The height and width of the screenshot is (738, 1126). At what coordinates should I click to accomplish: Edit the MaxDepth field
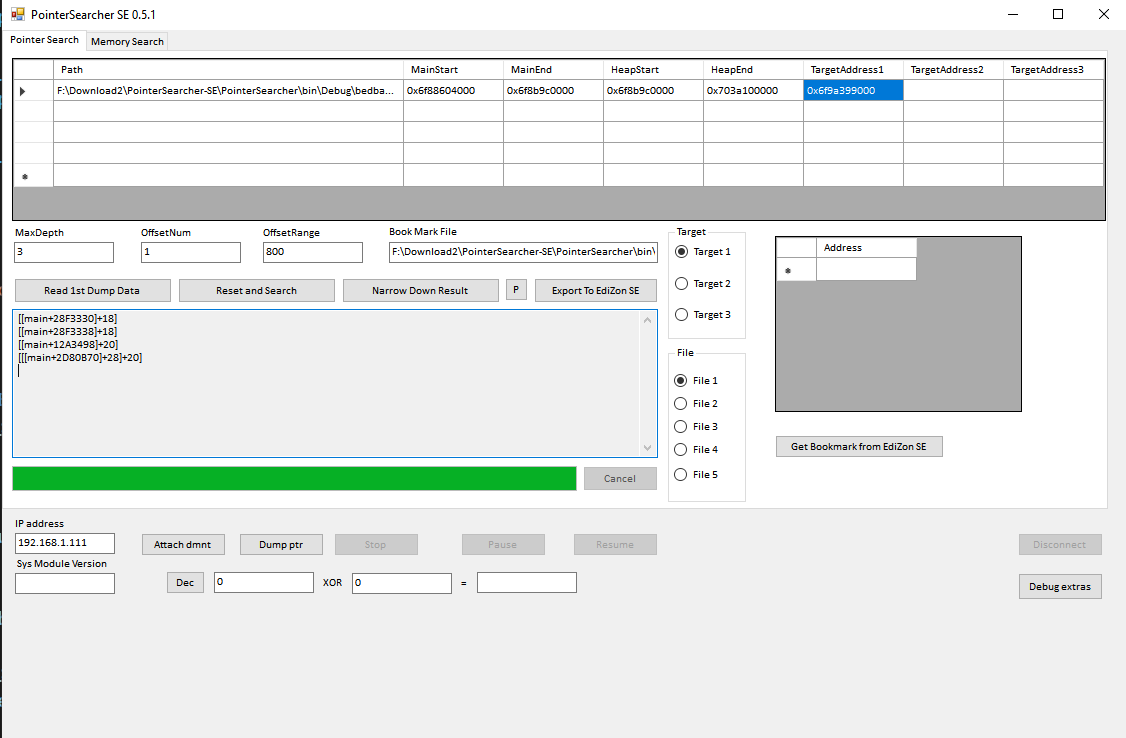64,252
